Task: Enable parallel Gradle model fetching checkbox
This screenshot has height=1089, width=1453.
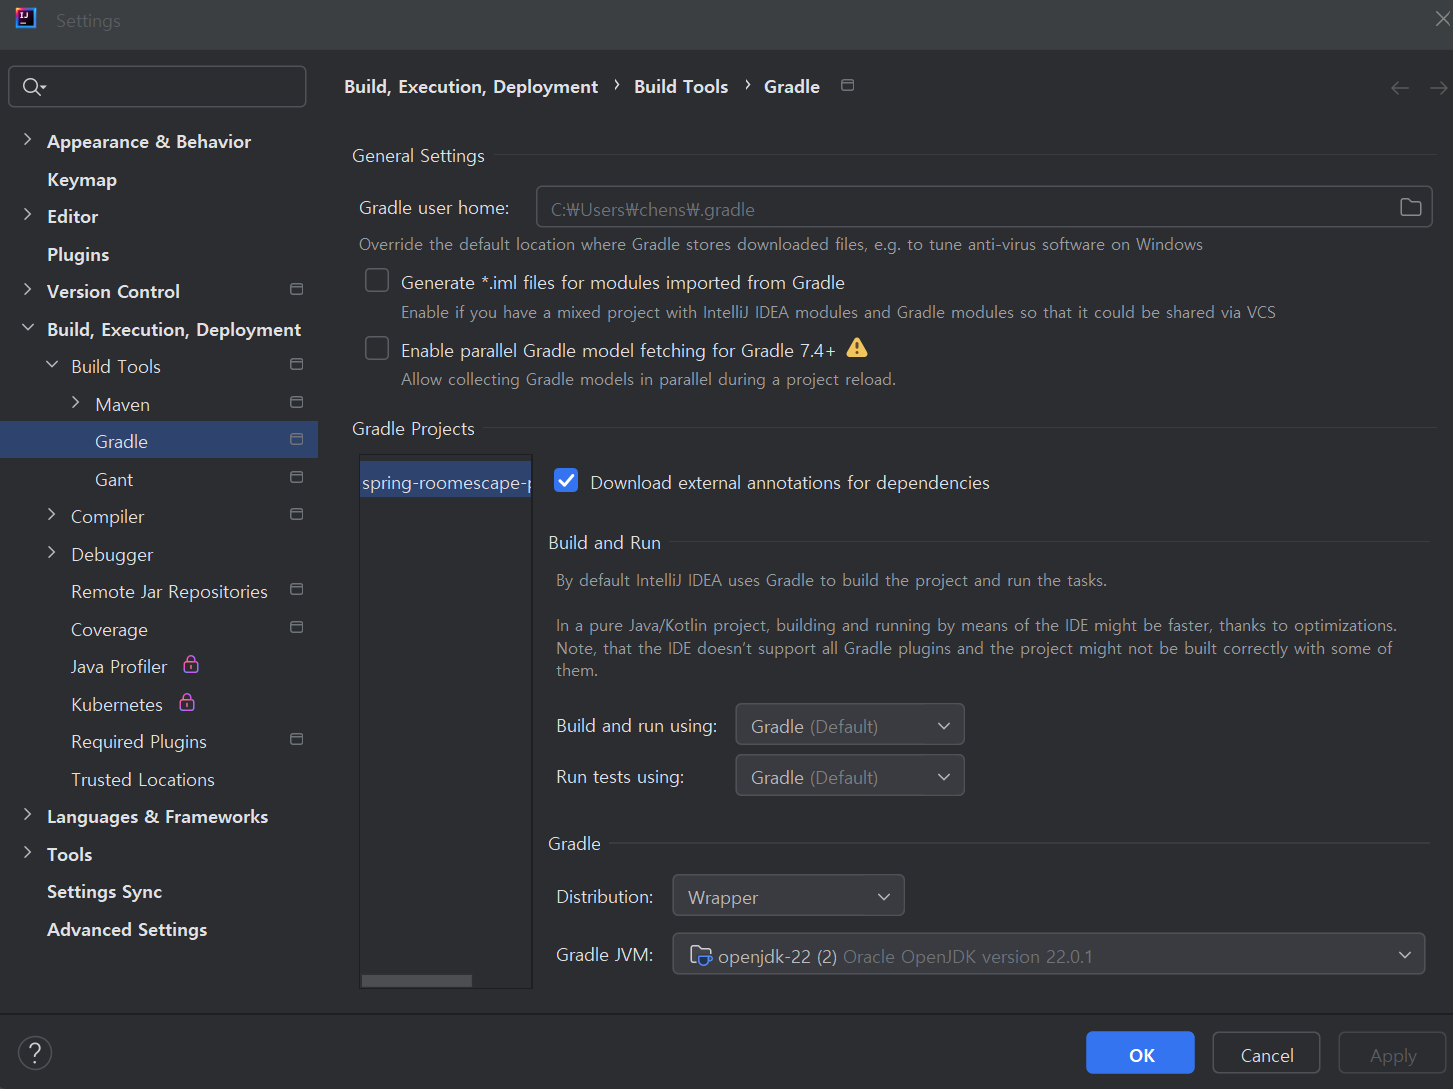Action: coord(377,348)
